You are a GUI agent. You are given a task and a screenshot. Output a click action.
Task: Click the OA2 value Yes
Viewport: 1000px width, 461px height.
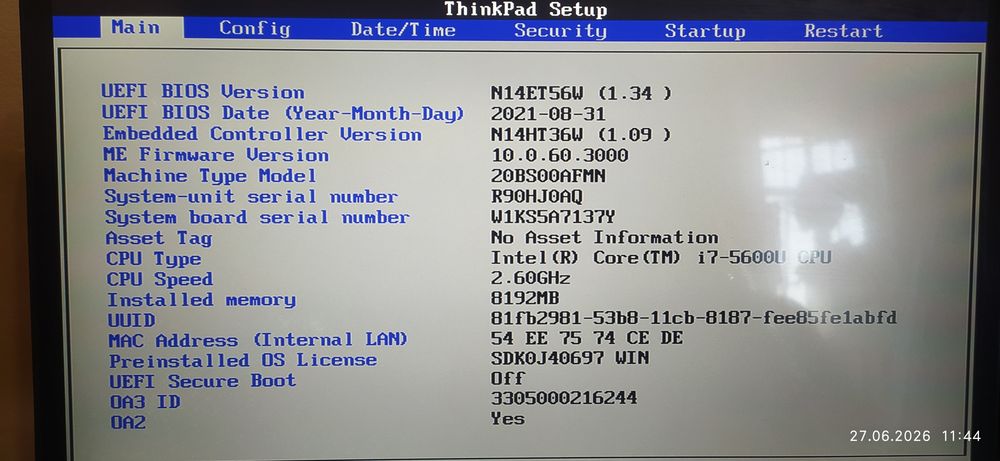[x=508, y=419]
